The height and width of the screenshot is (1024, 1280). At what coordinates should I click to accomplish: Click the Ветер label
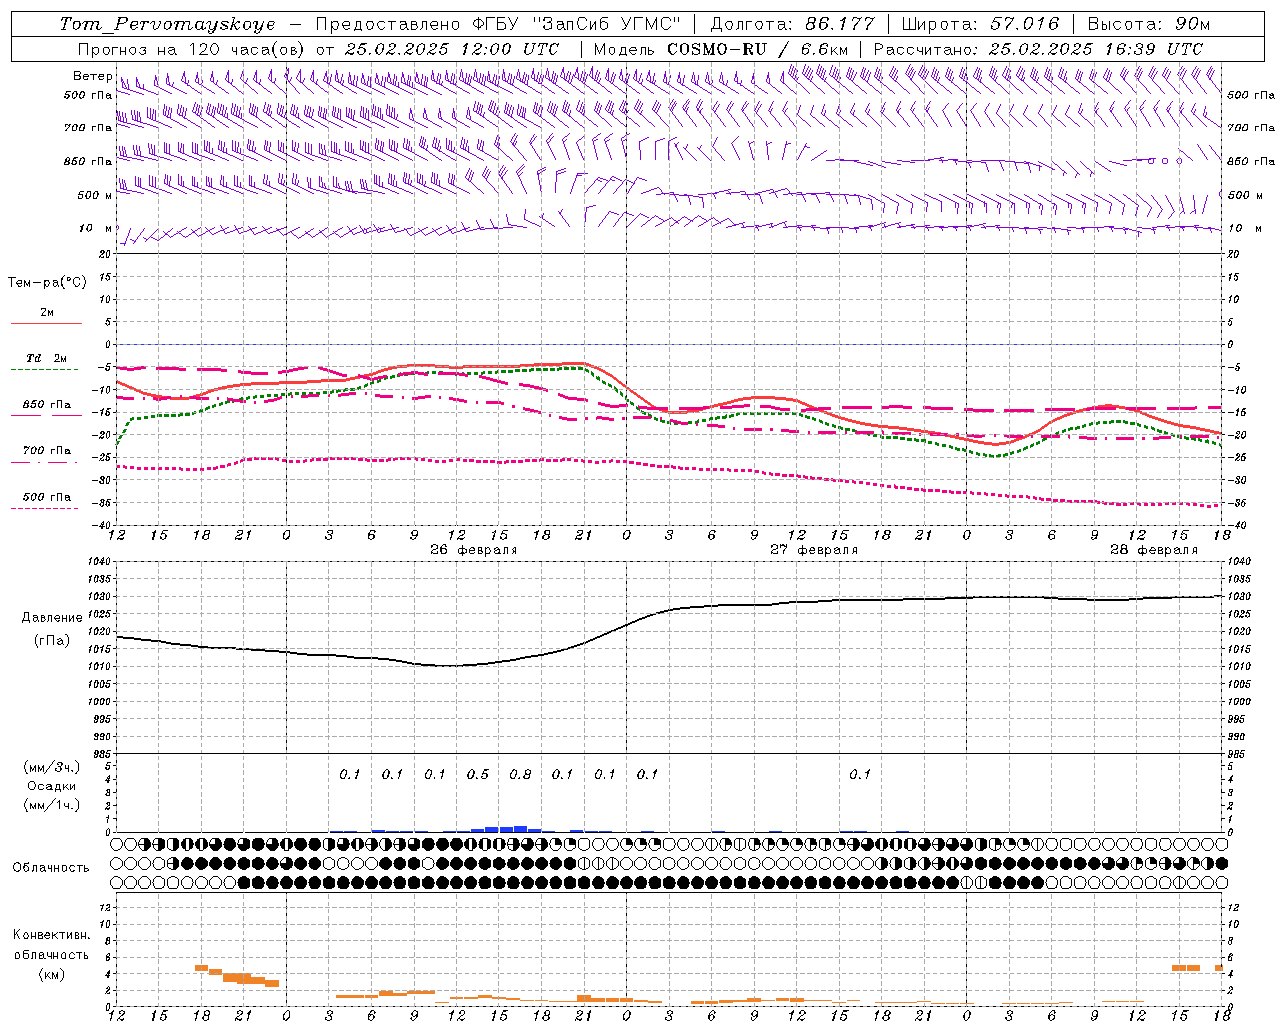(92, 76)
